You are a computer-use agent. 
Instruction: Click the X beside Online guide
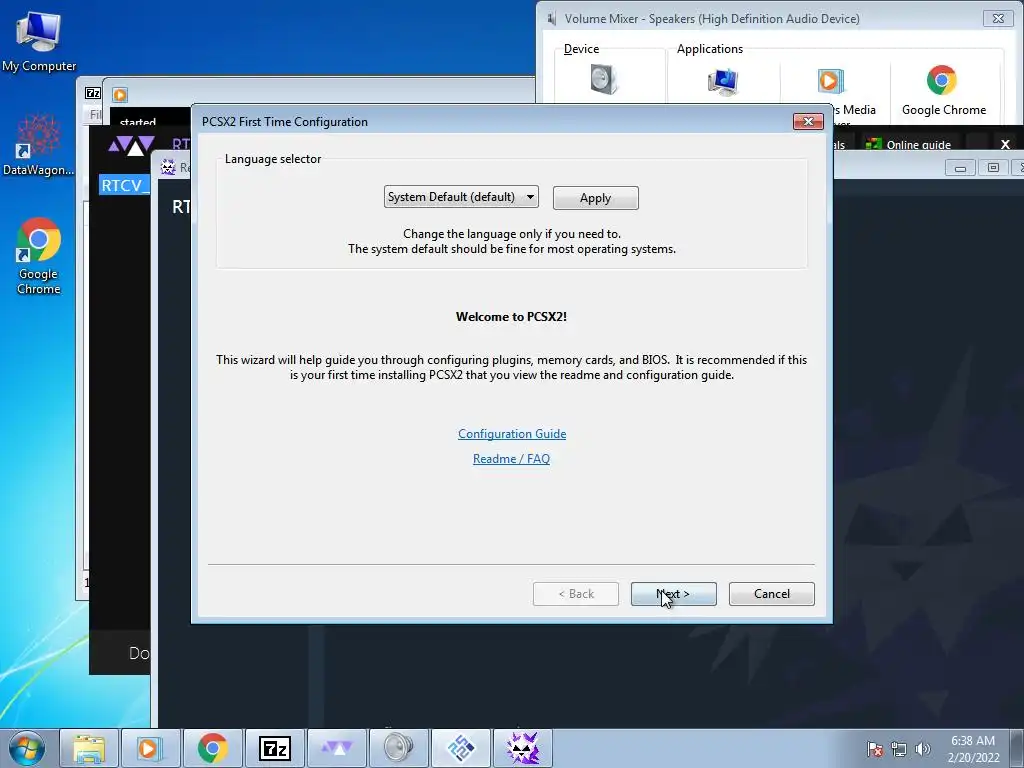coord(1006,144)
